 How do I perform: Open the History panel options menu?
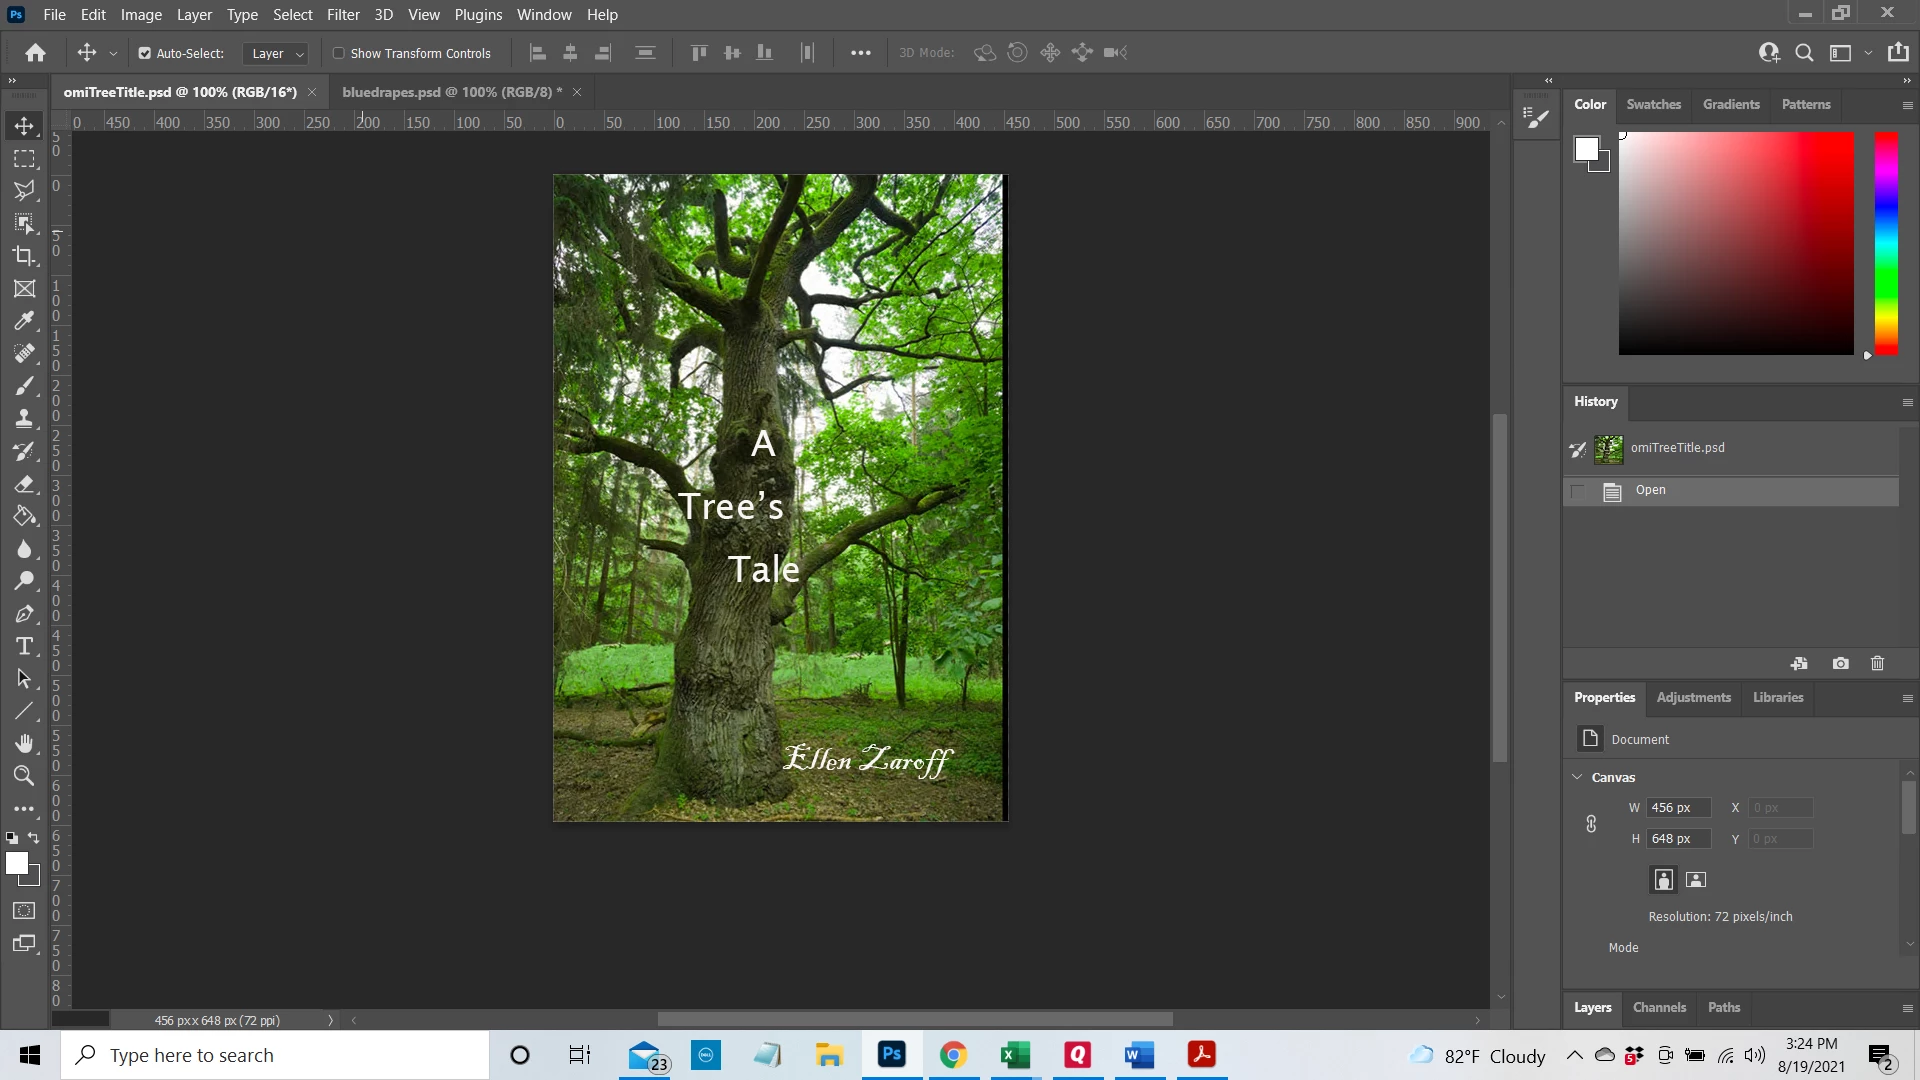1907,402
